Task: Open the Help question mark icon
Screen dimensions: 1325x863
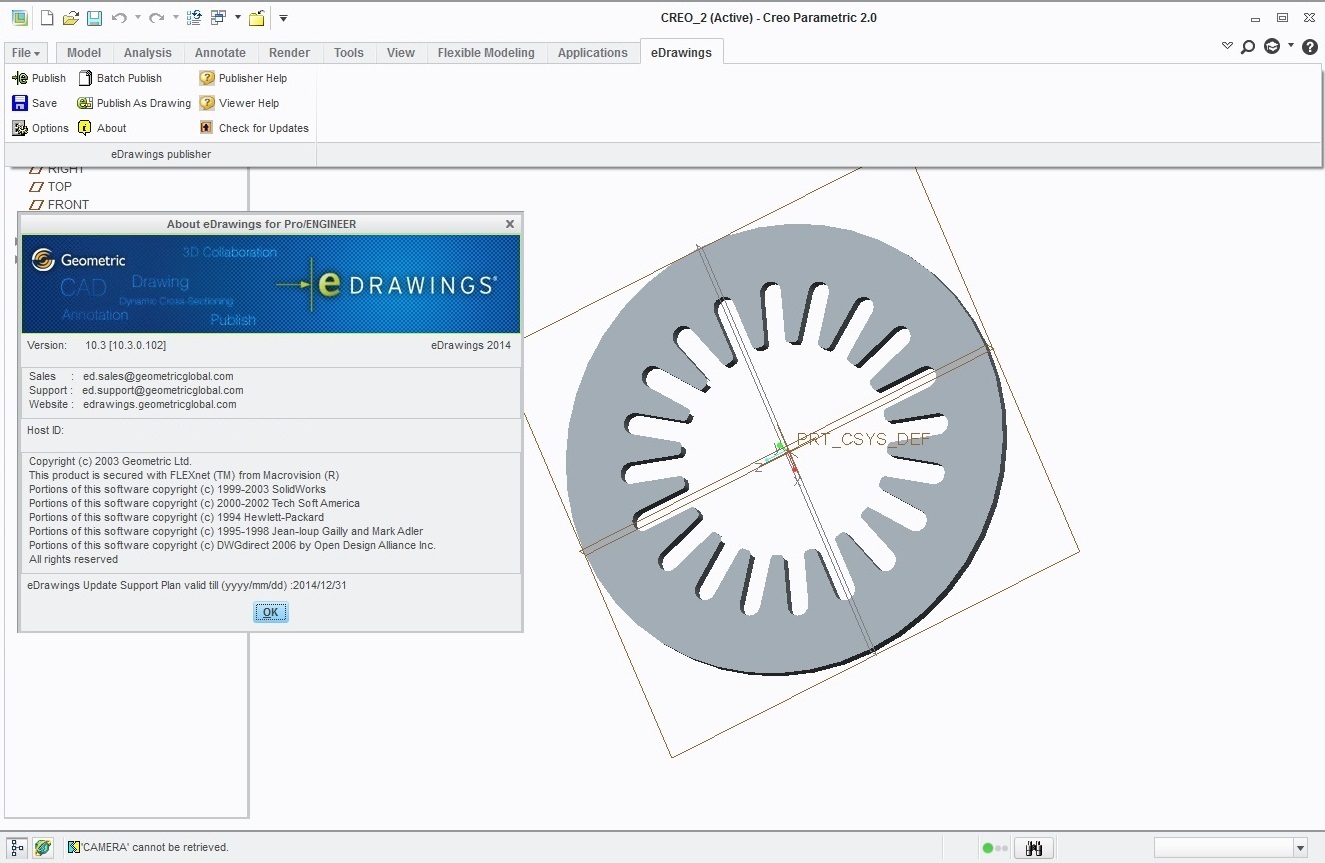Action: [x=1310, y=46]
